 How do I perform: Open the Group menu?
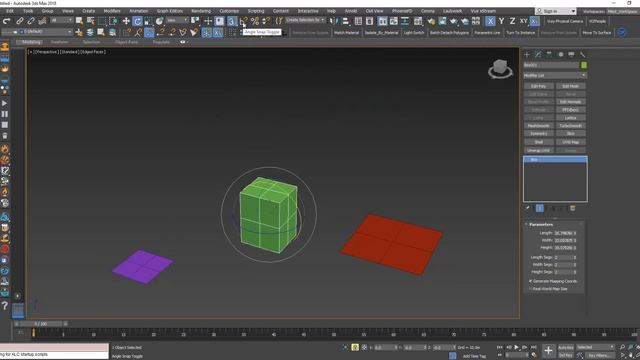click(x=47, y=11)
